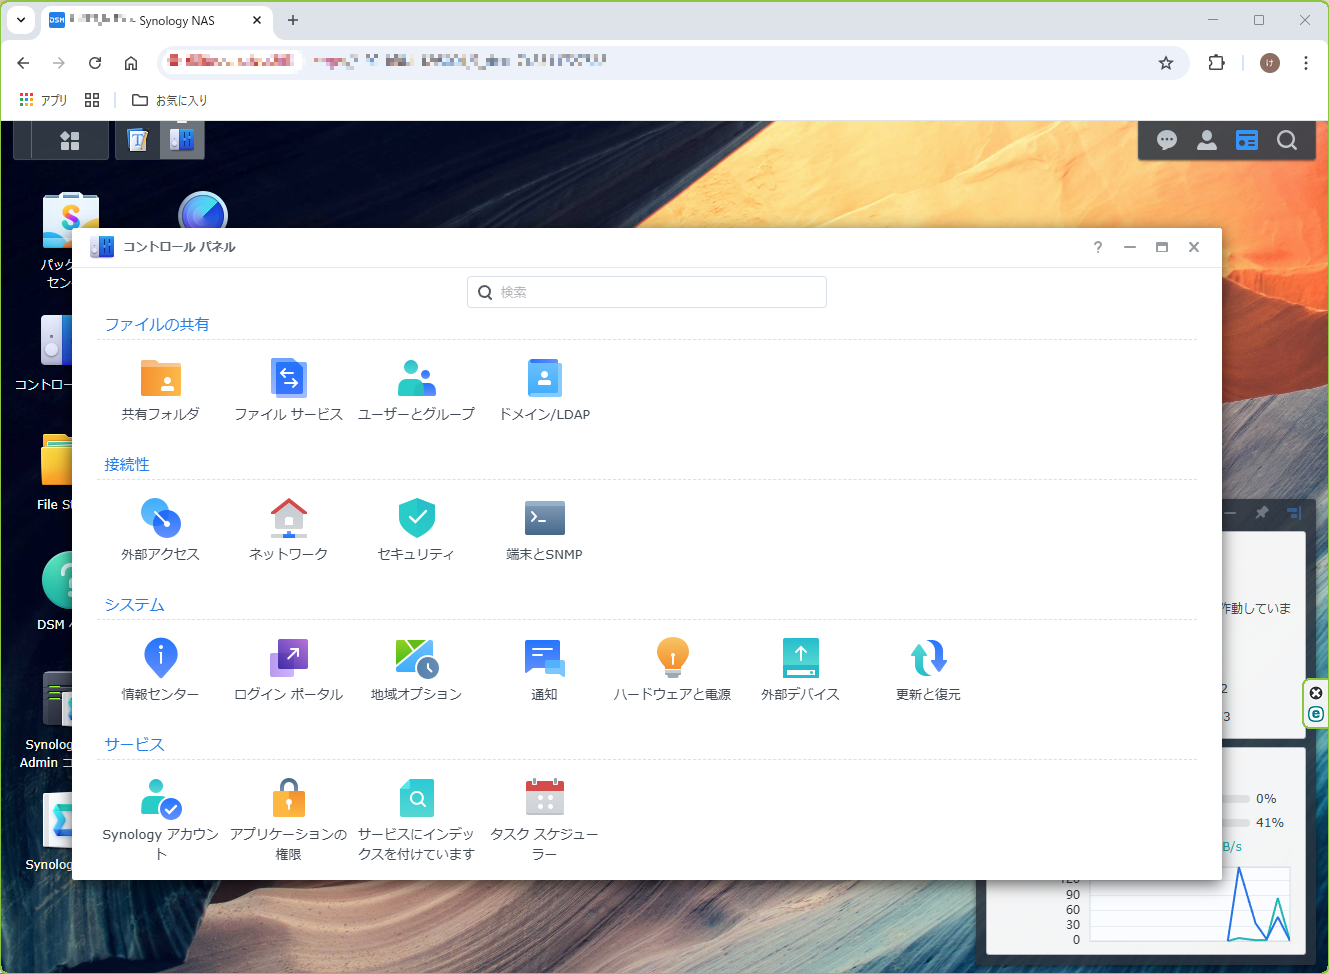Select the System (システム) heading
The image size is (1329, 974).
(134, 604)
